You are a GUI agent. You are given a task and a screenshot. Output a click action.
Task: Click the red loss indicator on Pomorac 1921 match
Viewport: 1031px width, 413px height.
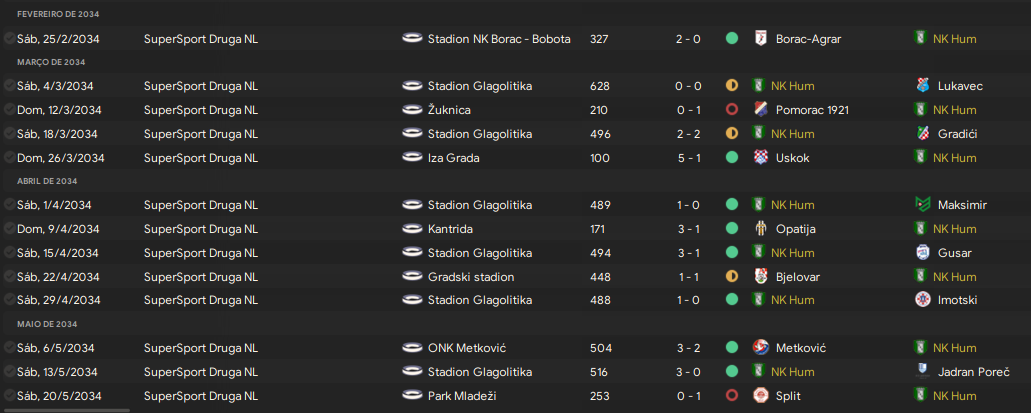pos(731,109)
